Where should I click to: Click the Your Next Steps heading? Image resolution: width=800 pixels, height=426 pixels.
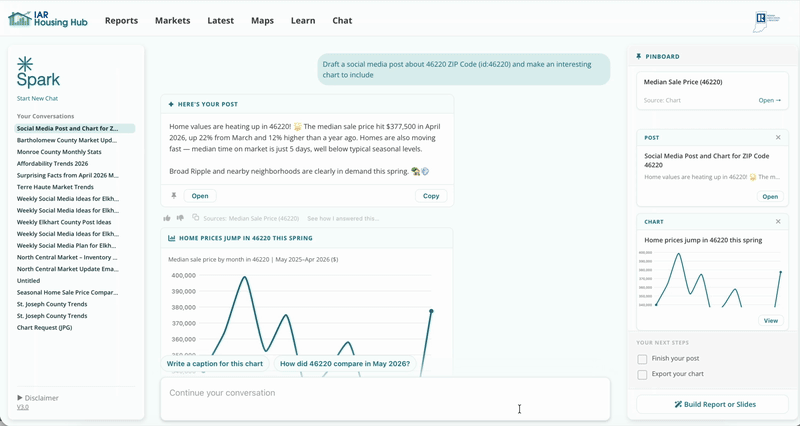pyautogui.click(x=662, y=343)
